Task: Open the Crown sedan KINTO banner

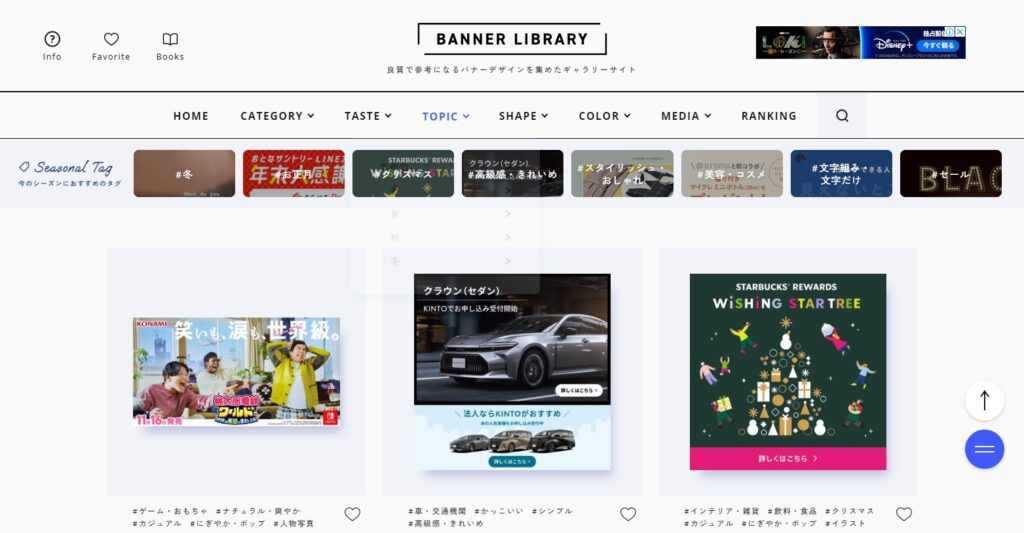Action: pos(512,372)
